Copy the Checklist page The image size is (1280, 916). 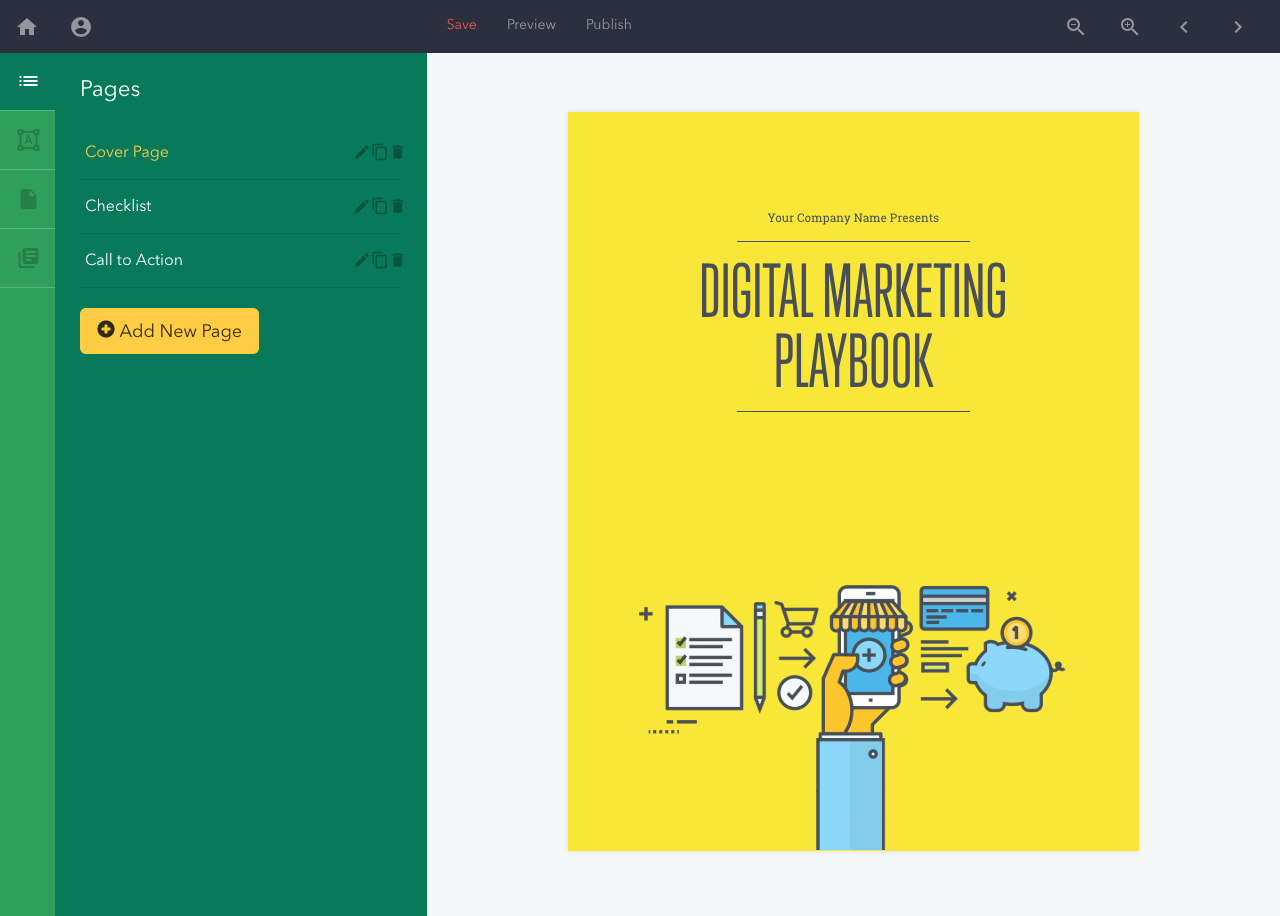(380, 206)
